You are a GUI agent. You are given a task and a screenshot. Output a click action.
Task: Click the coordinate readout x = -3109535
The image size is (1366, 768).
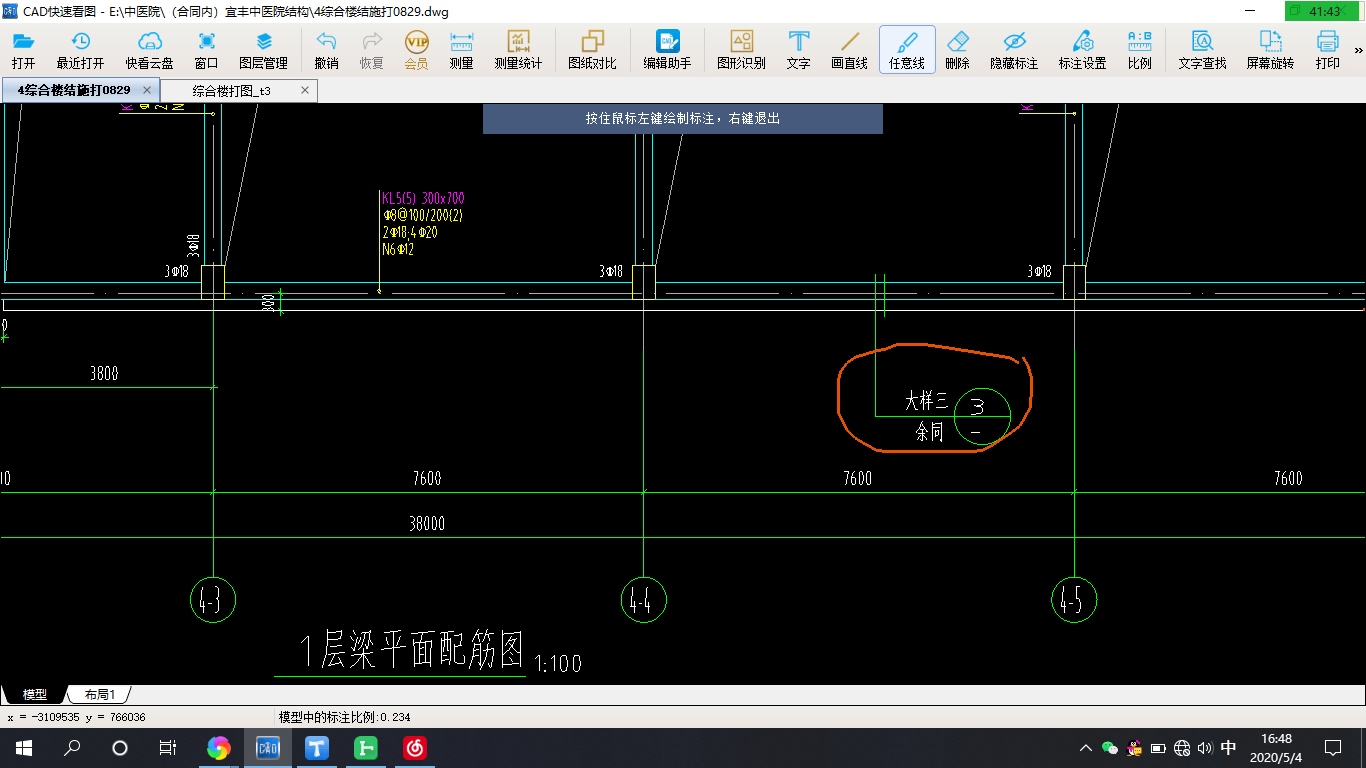pos(76,717)
